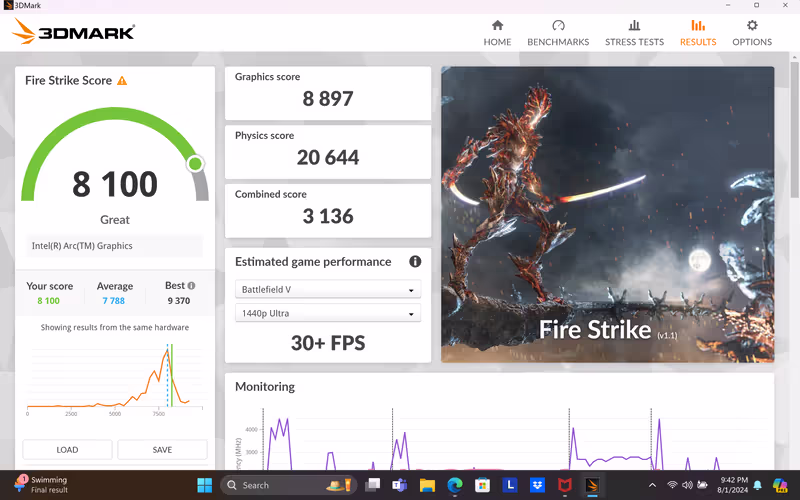
Task: Click the 3DMark logo
Action: point(74,32)
